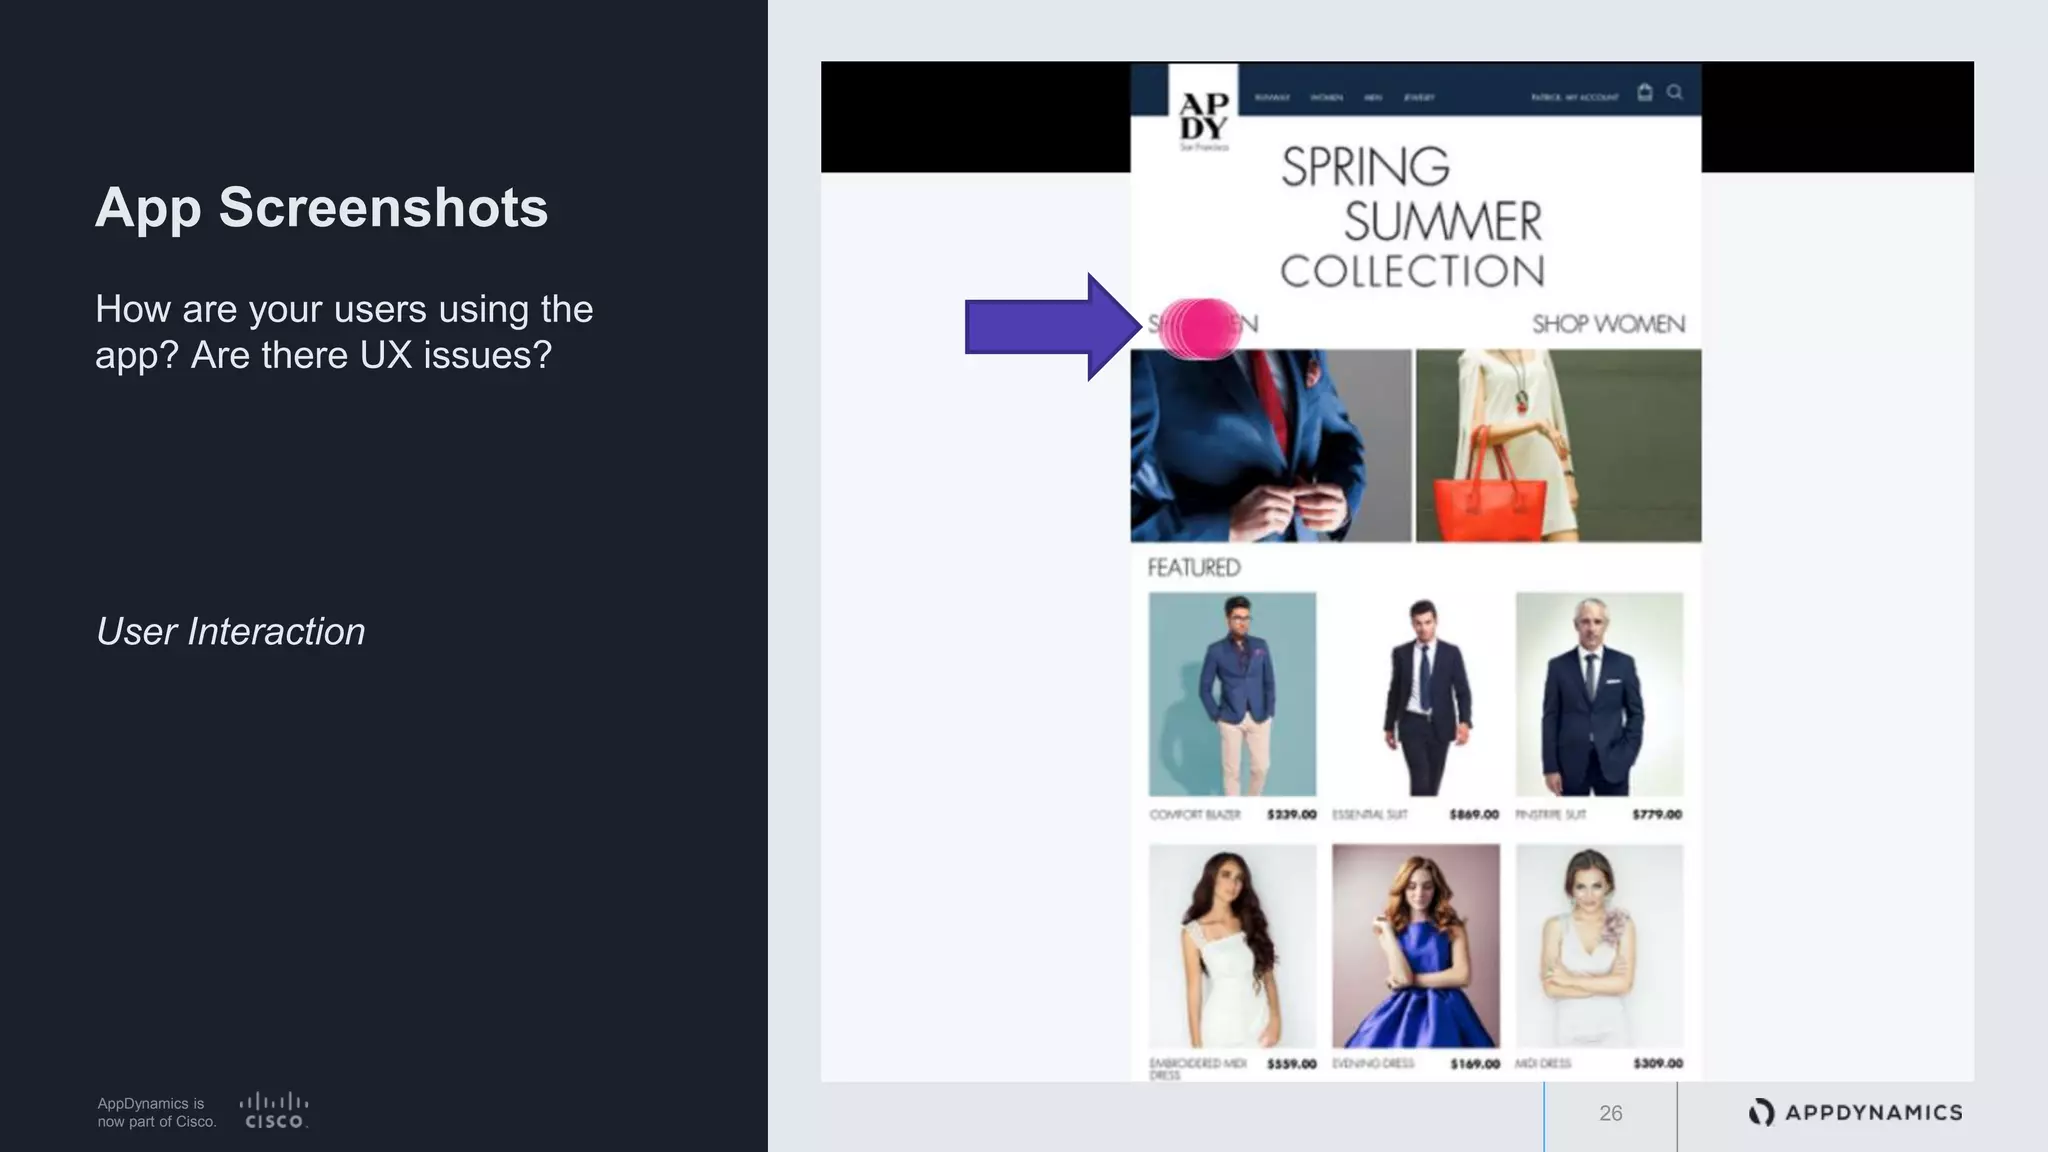The width and height of the screenshot is (2048, 1152).
Task: Click the APDY store logo
Action: [1203, 116]
